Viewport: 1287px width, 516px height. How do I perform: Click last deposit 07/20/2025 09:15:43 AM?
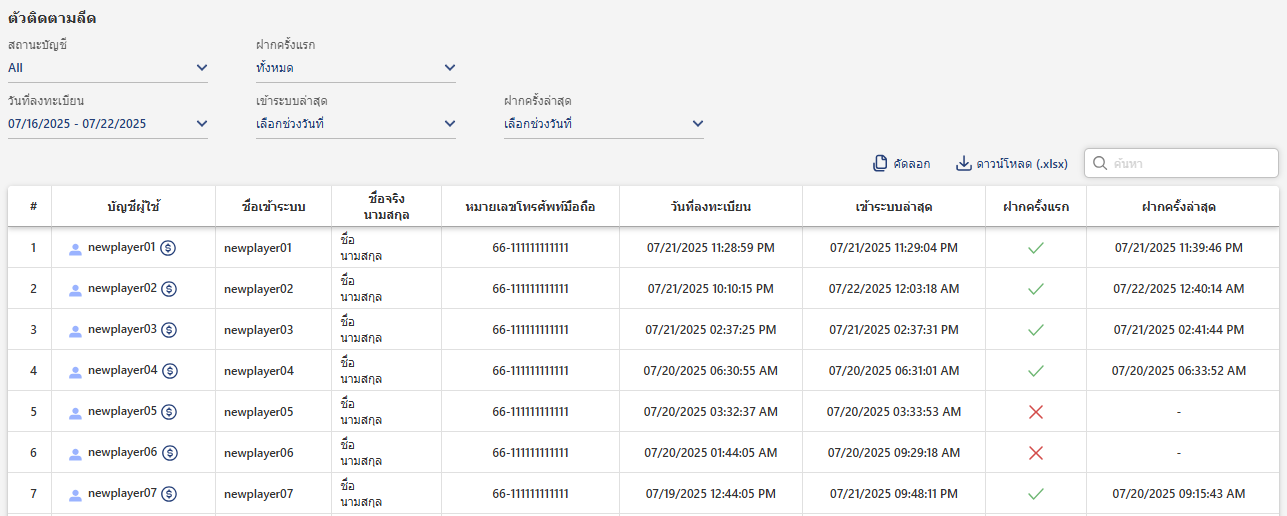point(1179,494)
